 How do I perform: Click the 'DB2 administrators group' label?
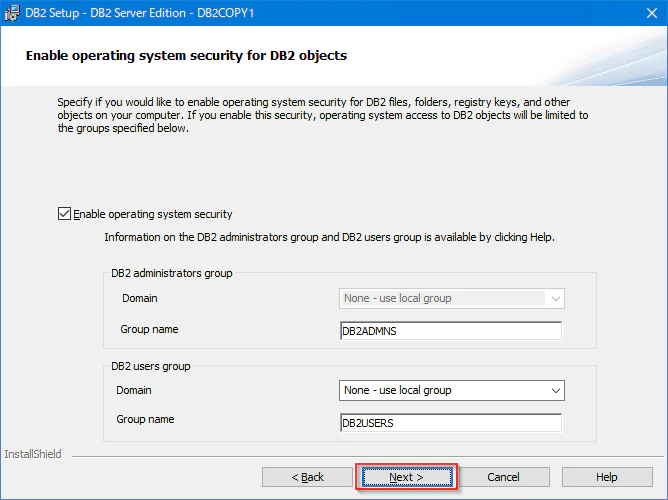pyautogui.click(x=172, y=273)
